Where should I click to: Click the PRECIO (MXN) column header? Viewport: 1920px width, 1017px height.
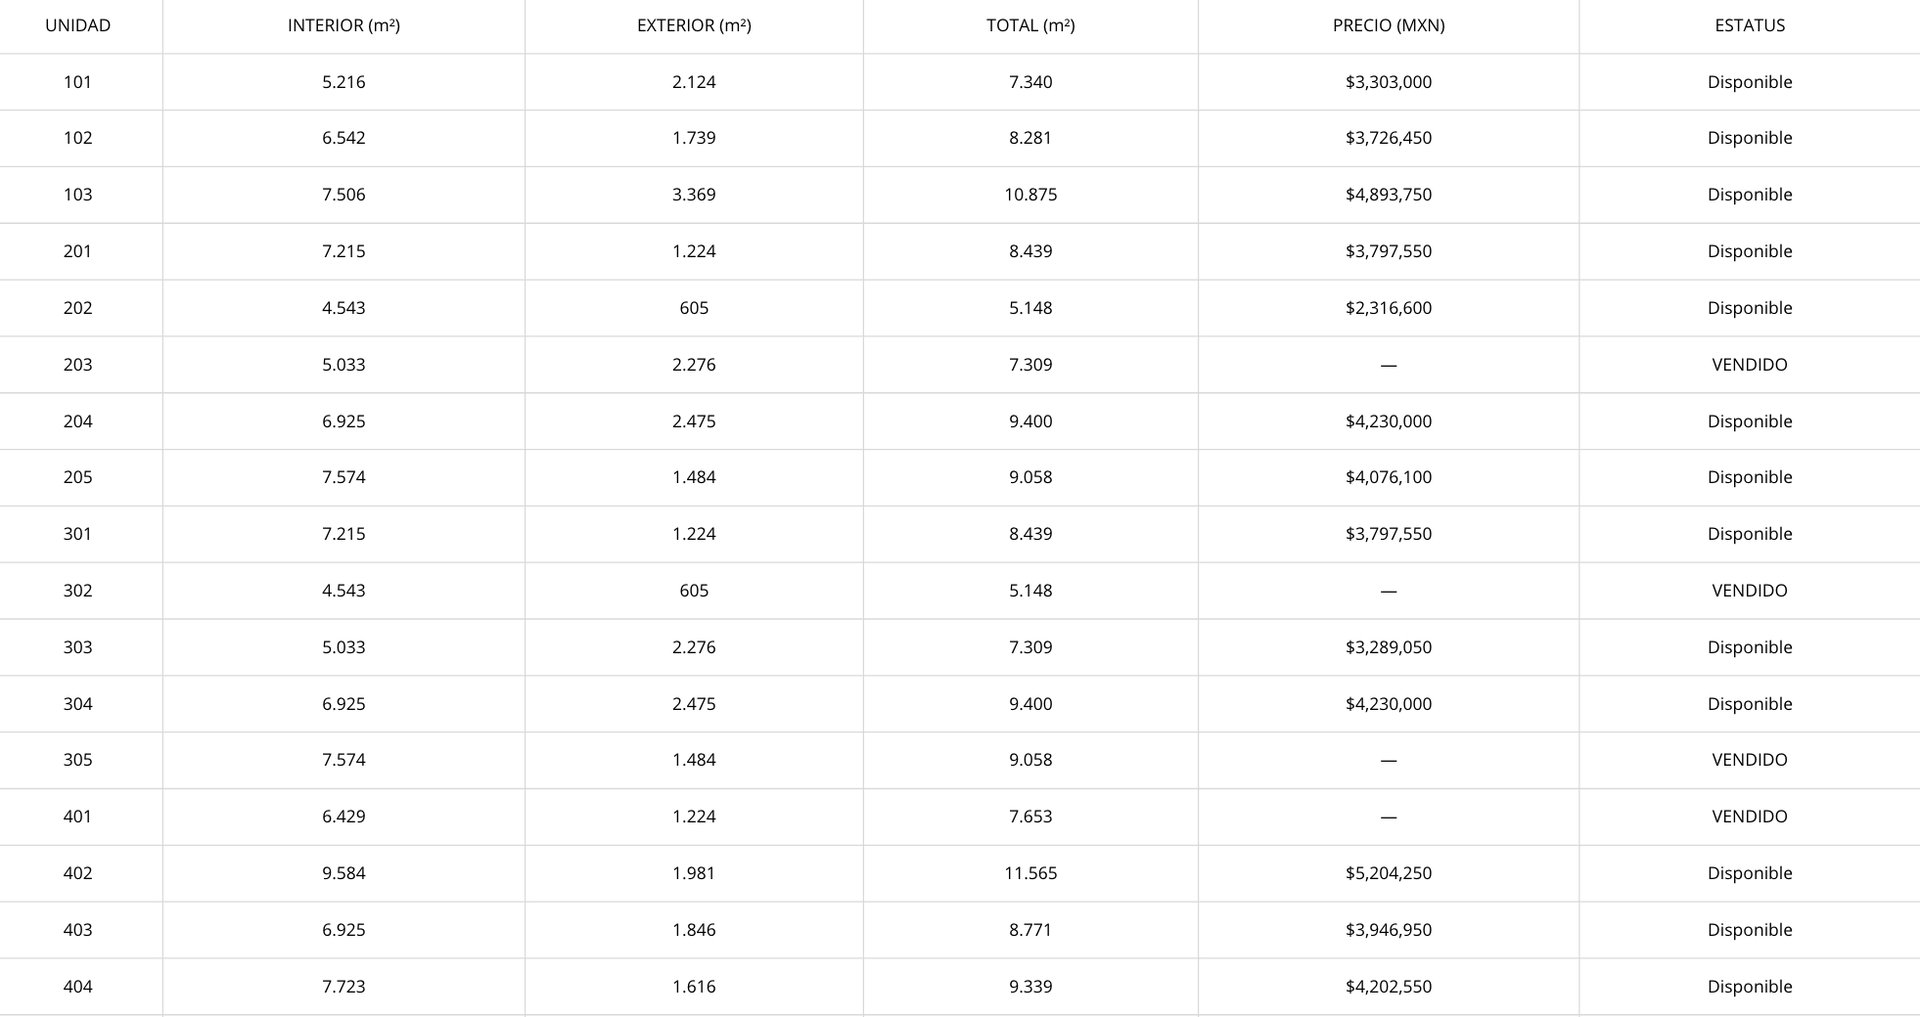click(1388, 26)
